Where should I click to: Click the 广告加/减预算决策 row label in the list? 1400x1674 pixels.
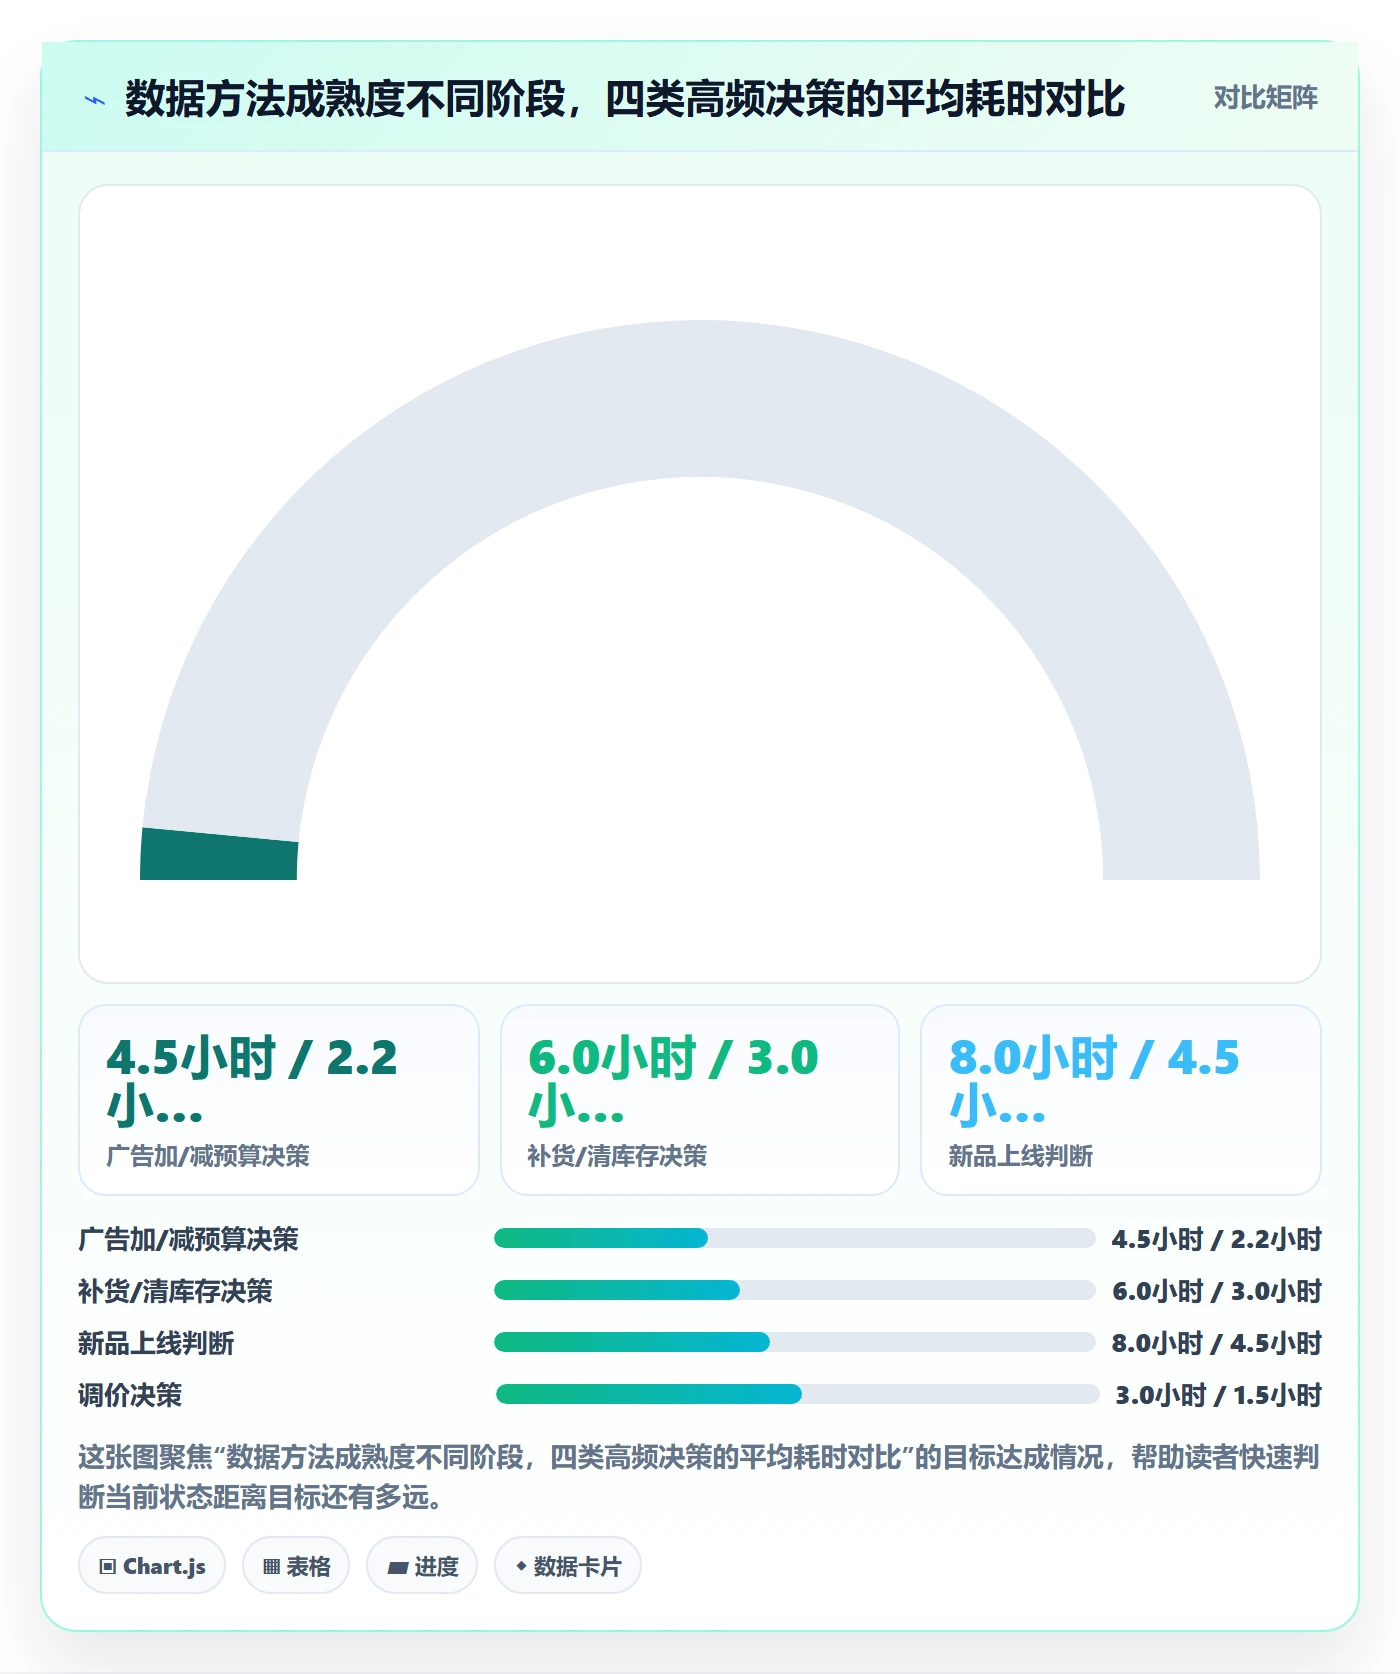(x=188, y=1239)
